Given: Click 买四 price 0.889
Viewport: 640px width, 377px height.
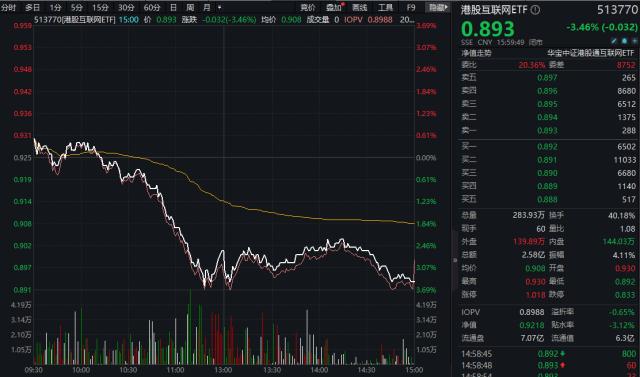Looking at the screenshot, I should pyautogui.click(x=547, y=186).
